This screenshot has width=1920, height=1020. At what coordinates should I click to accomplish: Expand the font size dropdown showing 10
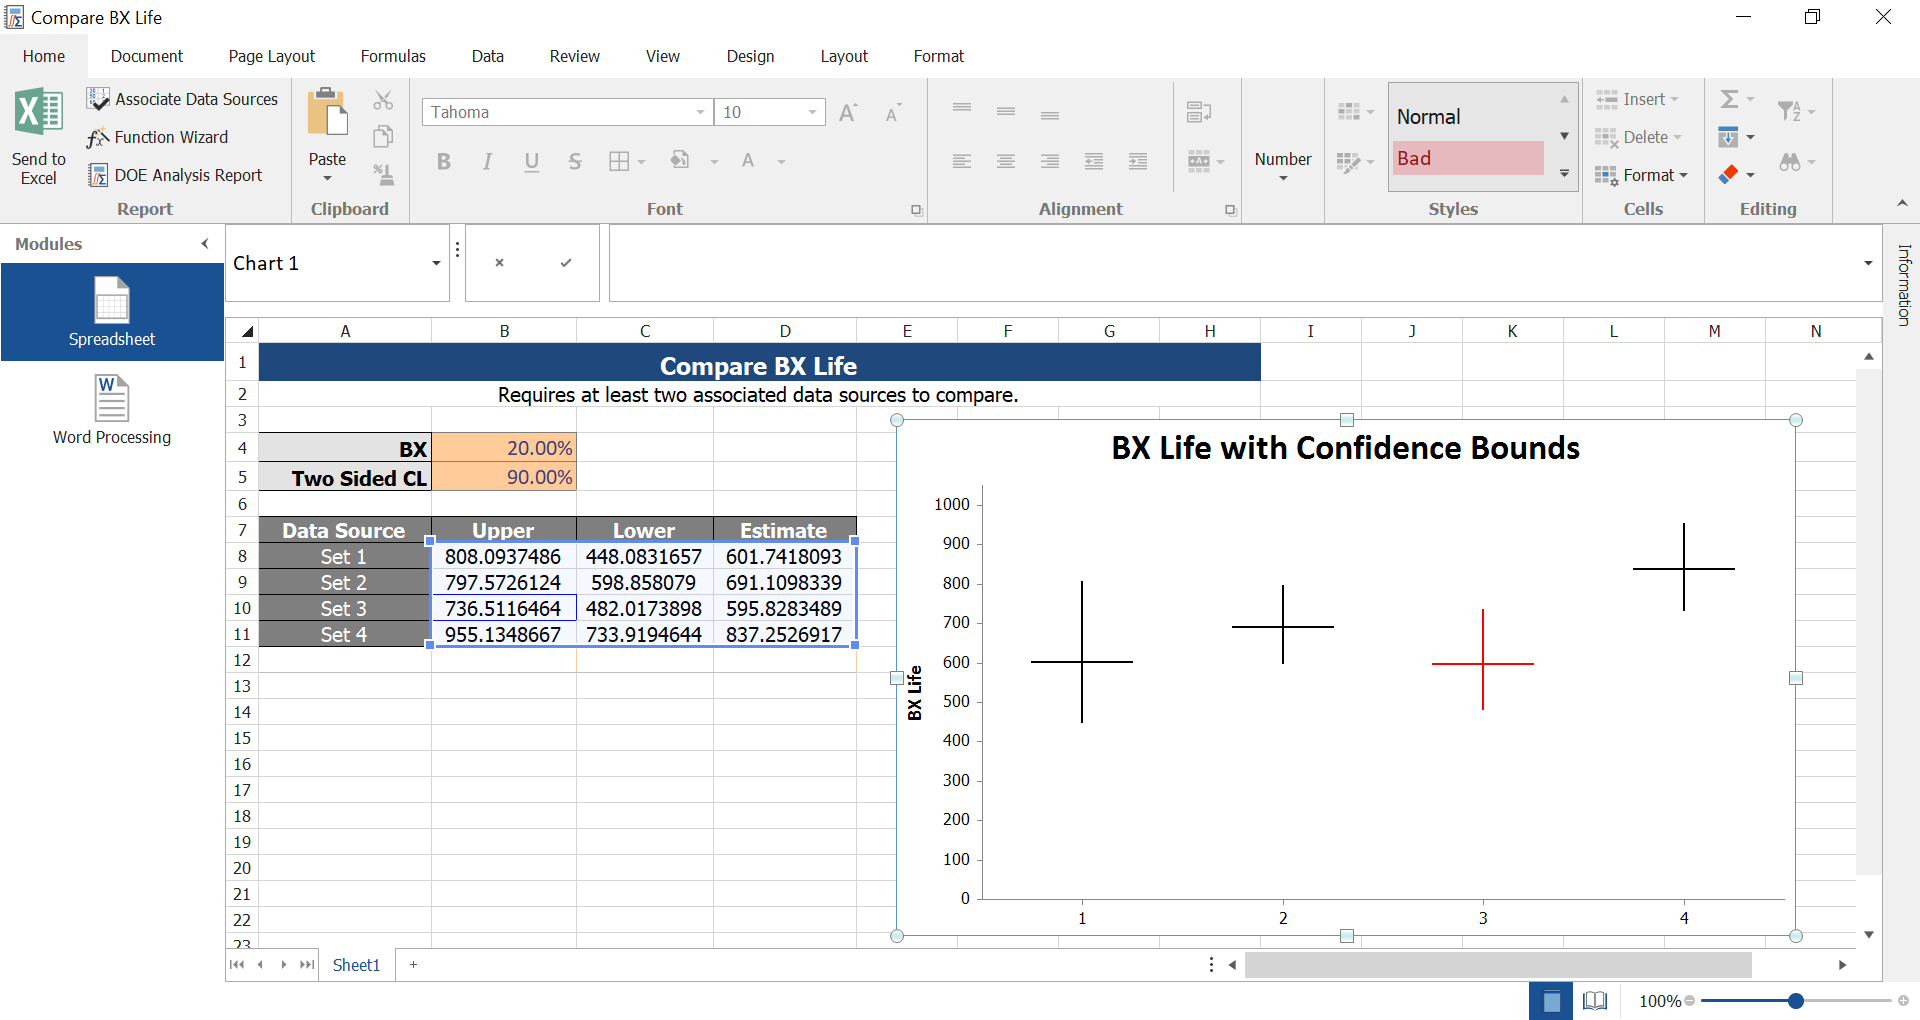pyautogui.click(x=812, y=112)
